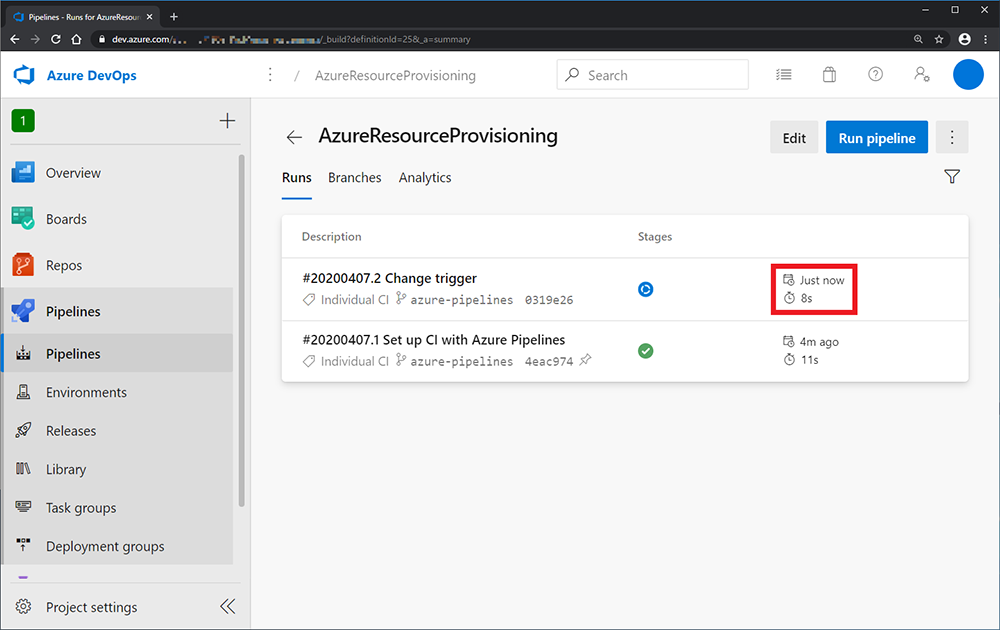Viewport: 1000px width, 630px height.
Task: Select the Pipelines rocket icon heading
Action: tap(23, 311)
